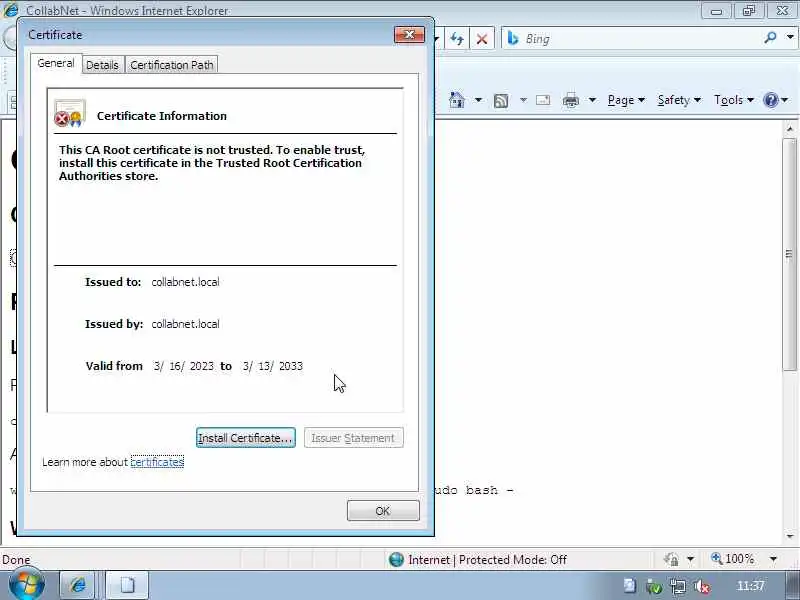Click the security lock icon in status bar
The width and height of the screenshot is (800, 600).
[x=671, y=560]
